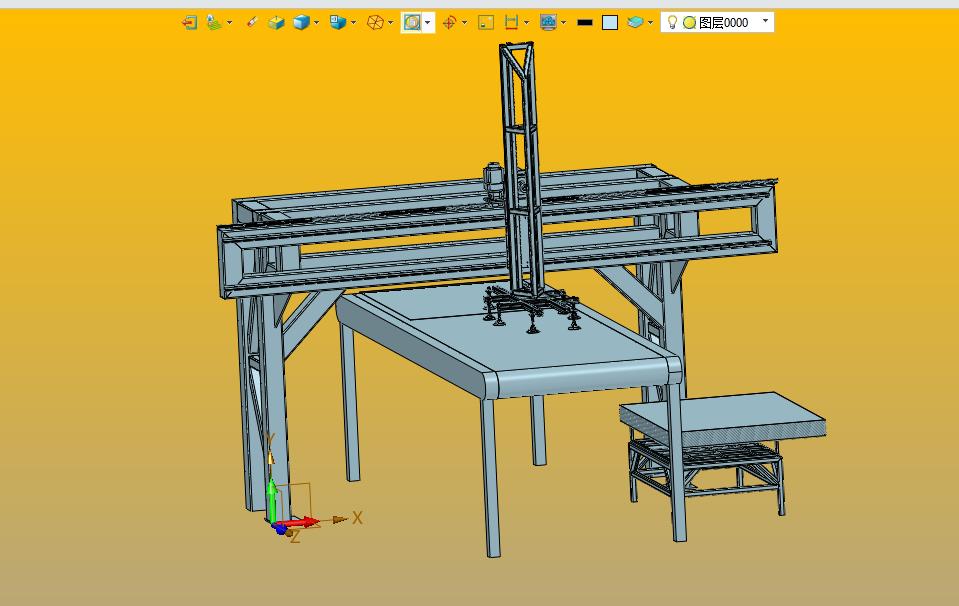Image resolution: width=959 pixels, height=606 pixels.
Task: Click the teal layers stack icon
Action: pyautogui.click(x=635, y=23)
